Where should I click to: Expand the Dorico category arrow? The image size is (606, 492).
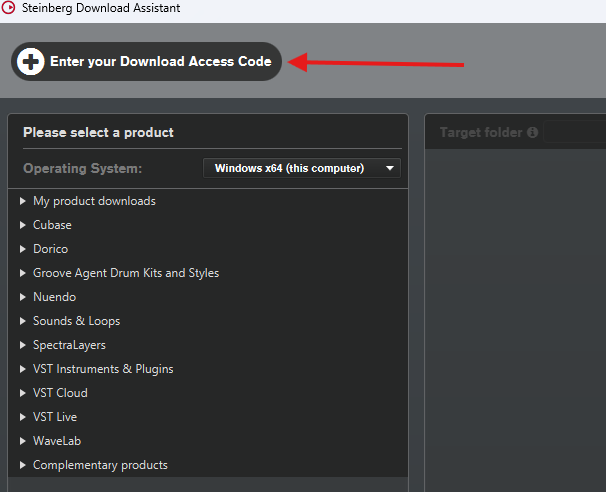(x=23, y=249)
